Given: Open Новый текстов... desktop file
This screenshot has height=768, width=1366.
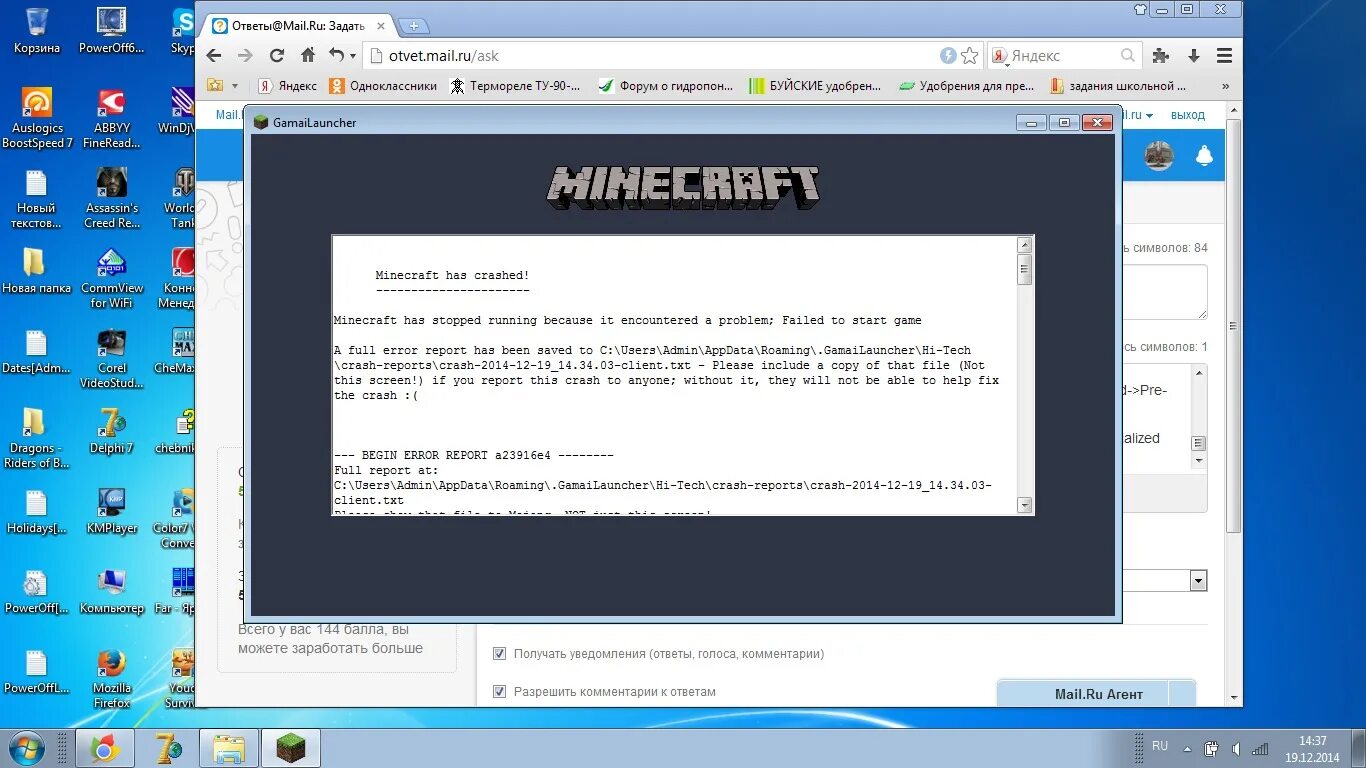Looking at the screenshot, I should point(37,198).
